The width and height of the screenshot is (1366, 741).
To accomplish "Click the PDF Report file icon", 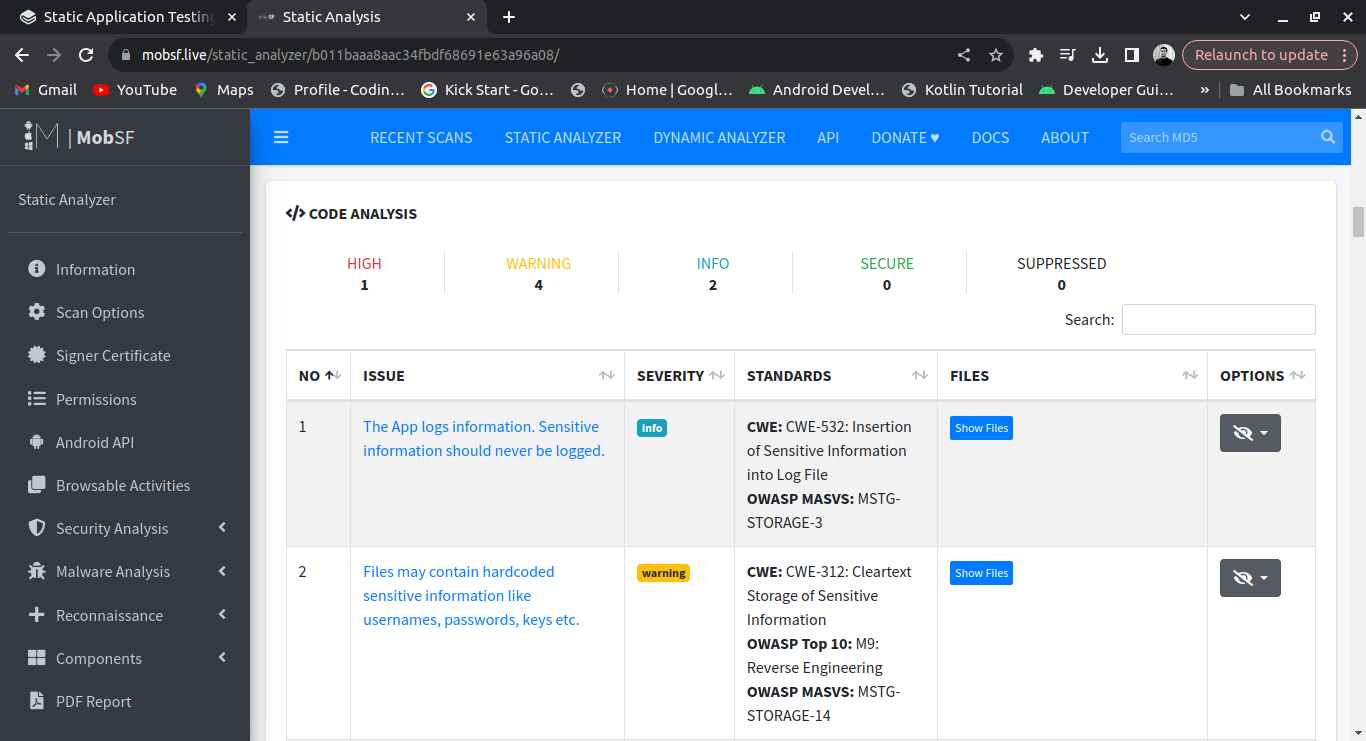I will [37, 701].
